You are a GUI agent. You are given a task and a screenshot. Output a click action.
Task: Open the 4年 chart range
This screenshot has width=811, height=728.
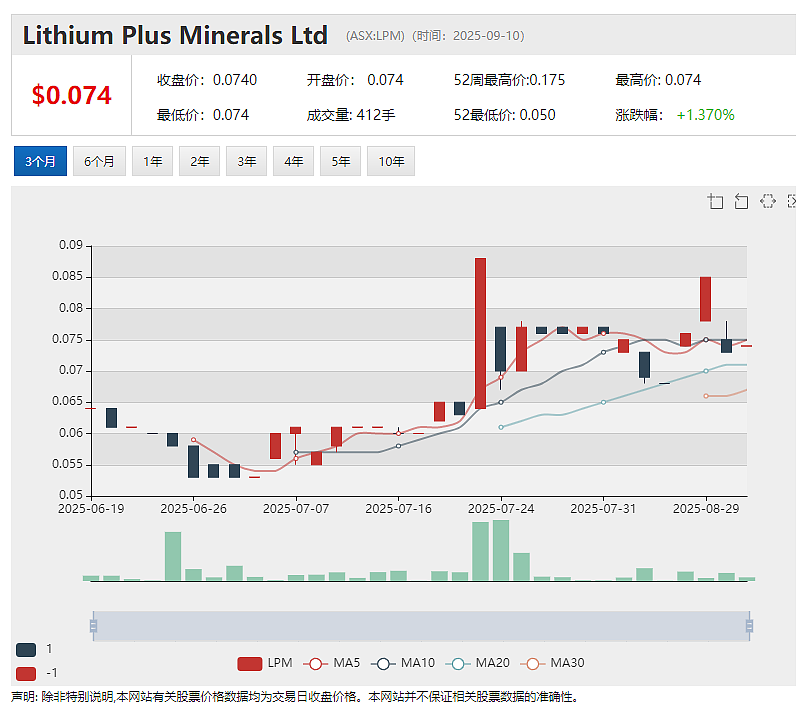click(x=293, y=161)
